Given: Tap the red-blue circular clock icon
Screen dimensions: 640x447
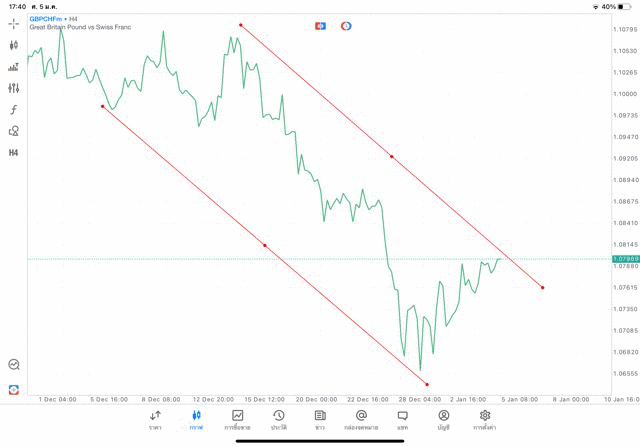Looking at the screenshot, I should [346, 26].
